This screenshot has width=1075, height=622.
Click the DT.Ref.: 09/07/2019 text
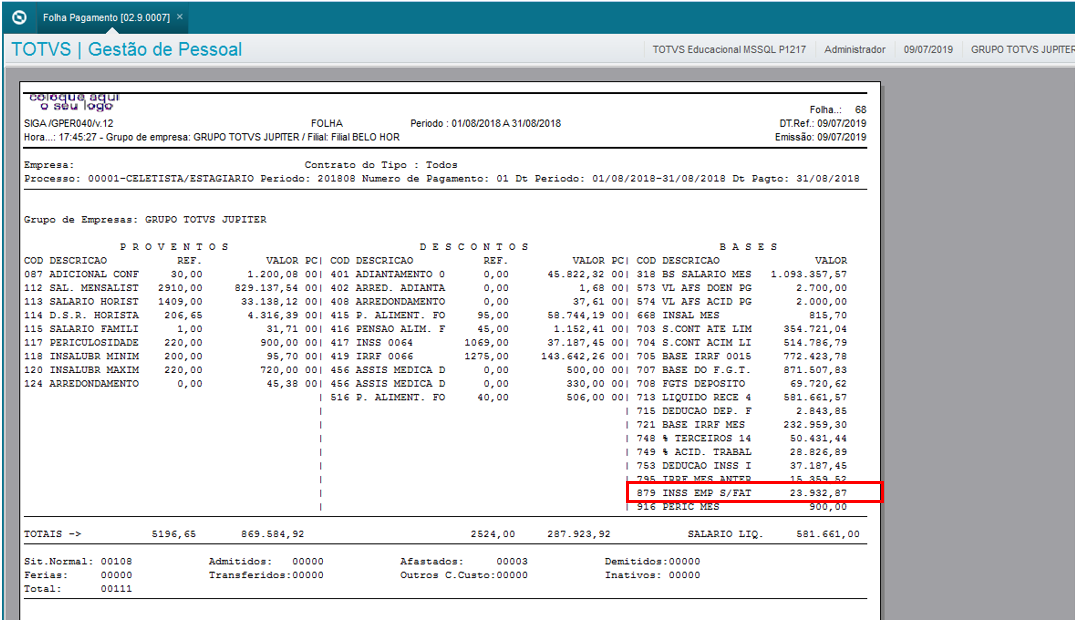click(823, 123)
